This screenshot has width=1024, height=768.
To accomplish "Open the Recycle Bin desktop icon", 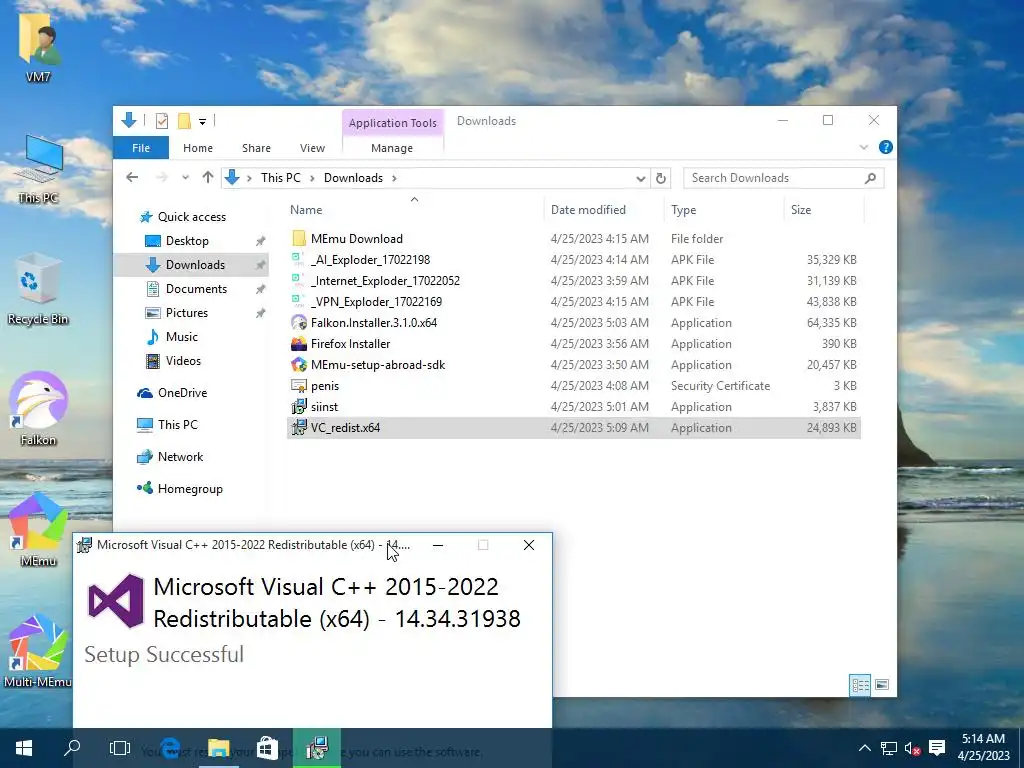I will pyautogui.click(x=39, y=289).
